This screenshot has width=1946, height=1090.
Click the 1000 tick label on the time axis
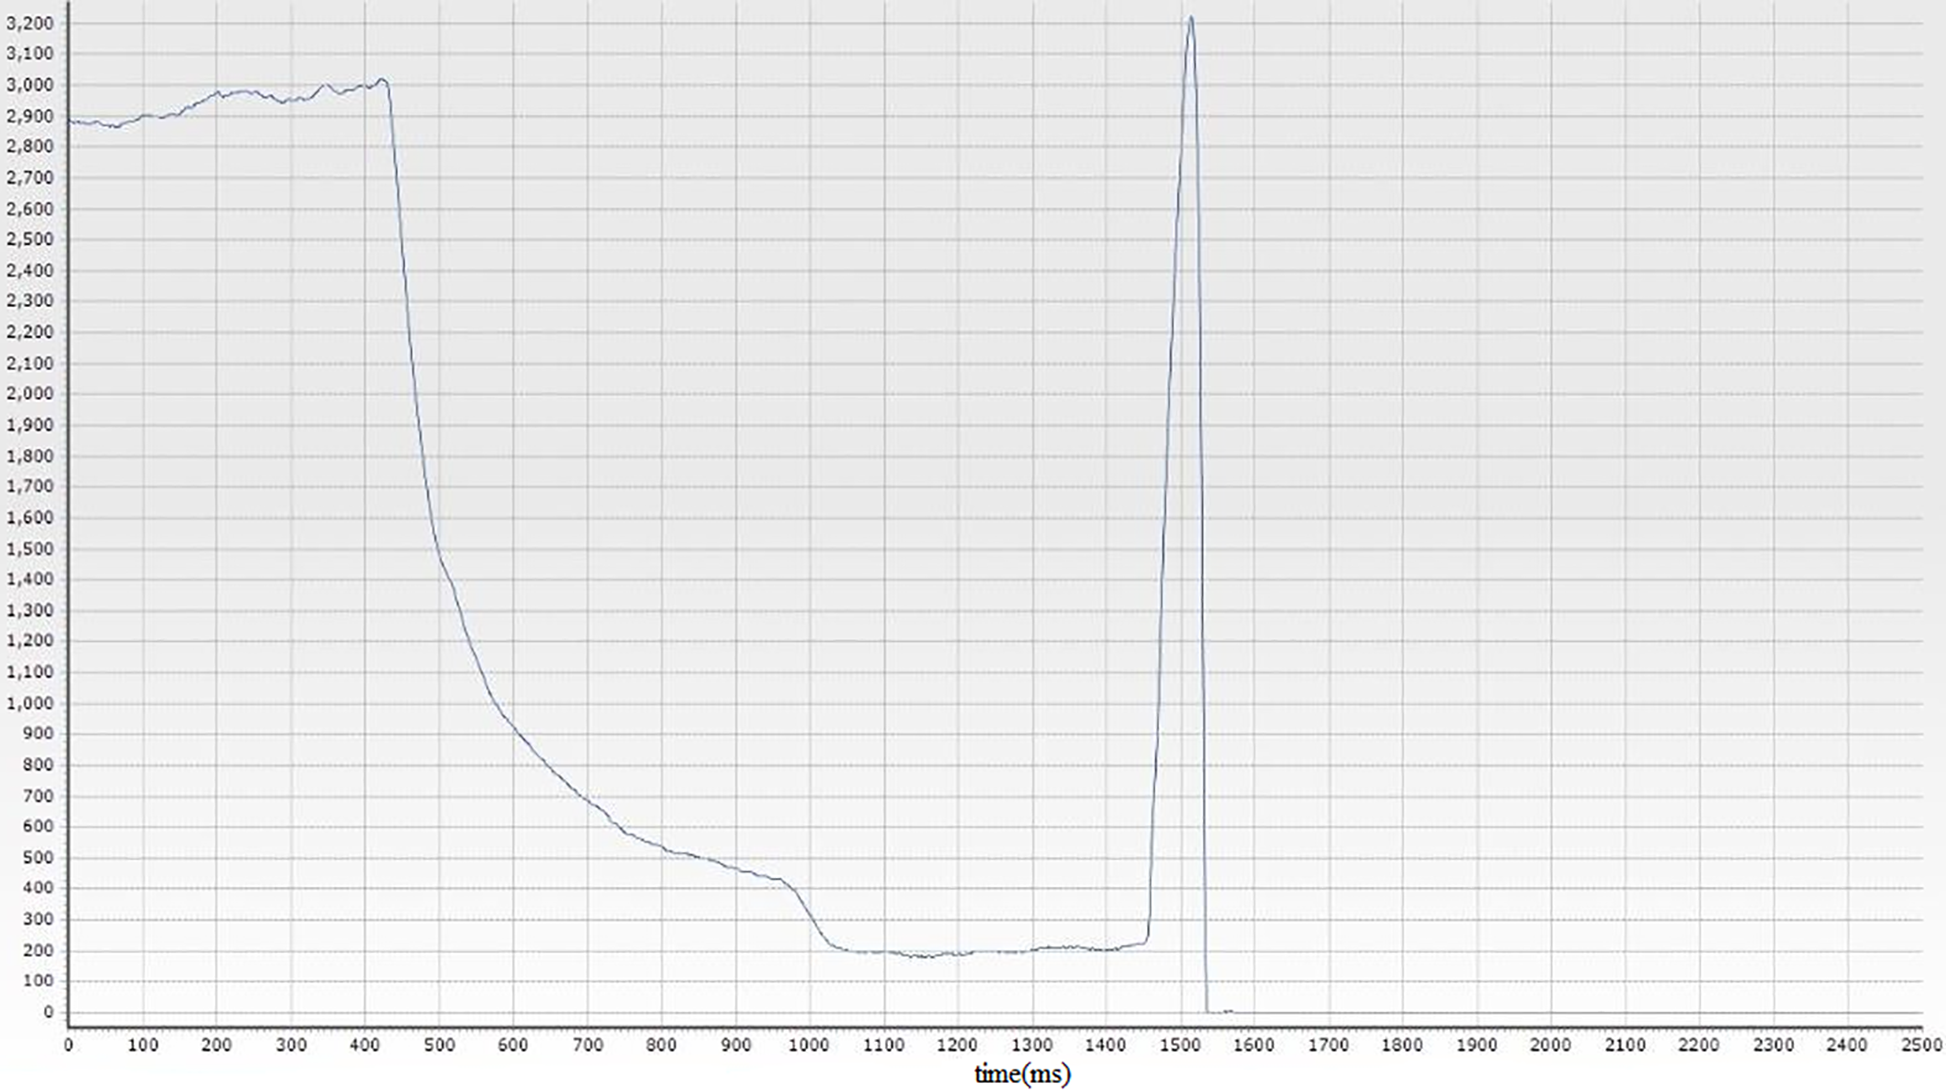pos(809,1045)
